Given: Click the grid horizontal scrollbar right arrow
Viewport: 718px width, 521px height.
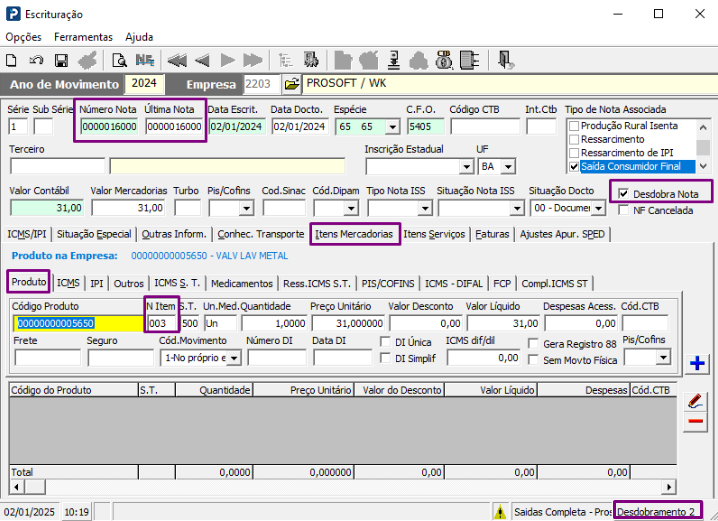Looking at the screenshot, I should coord(669,487).
